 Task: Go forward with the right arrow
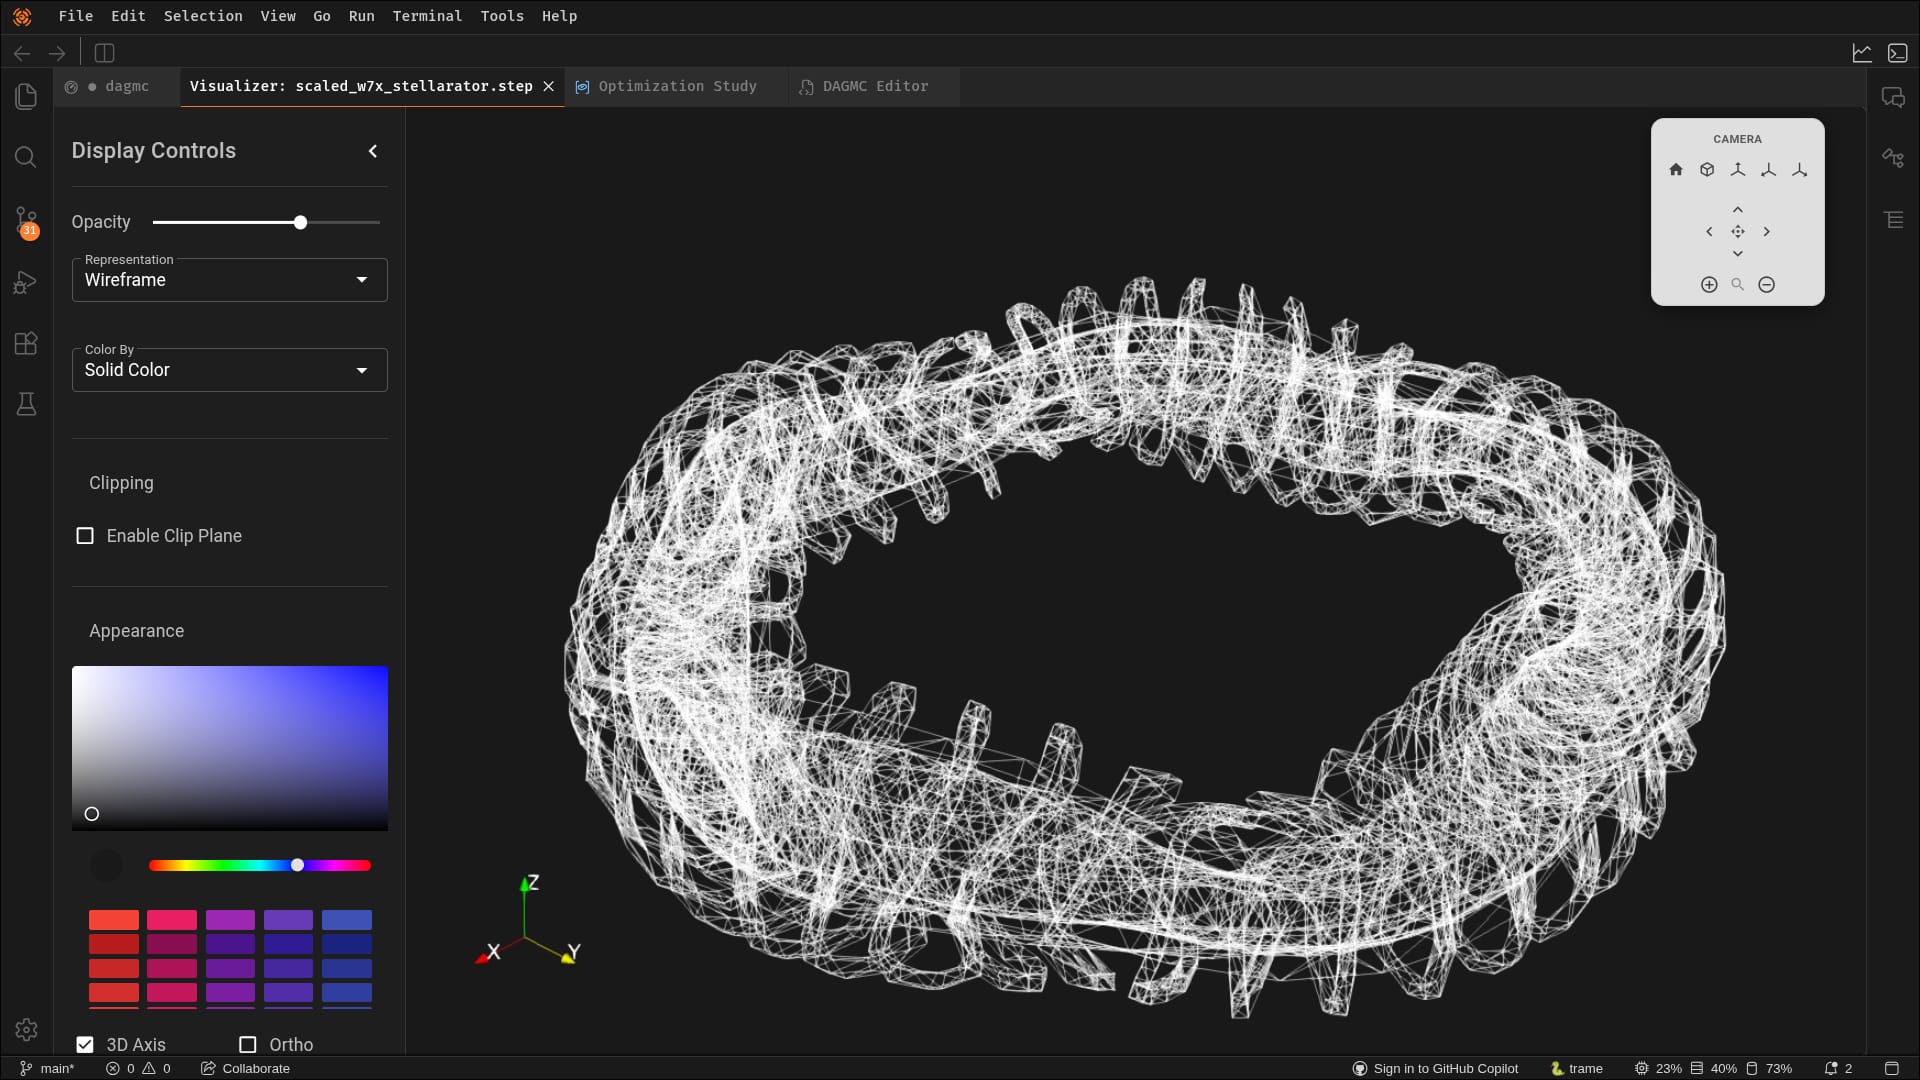(57, 53)
